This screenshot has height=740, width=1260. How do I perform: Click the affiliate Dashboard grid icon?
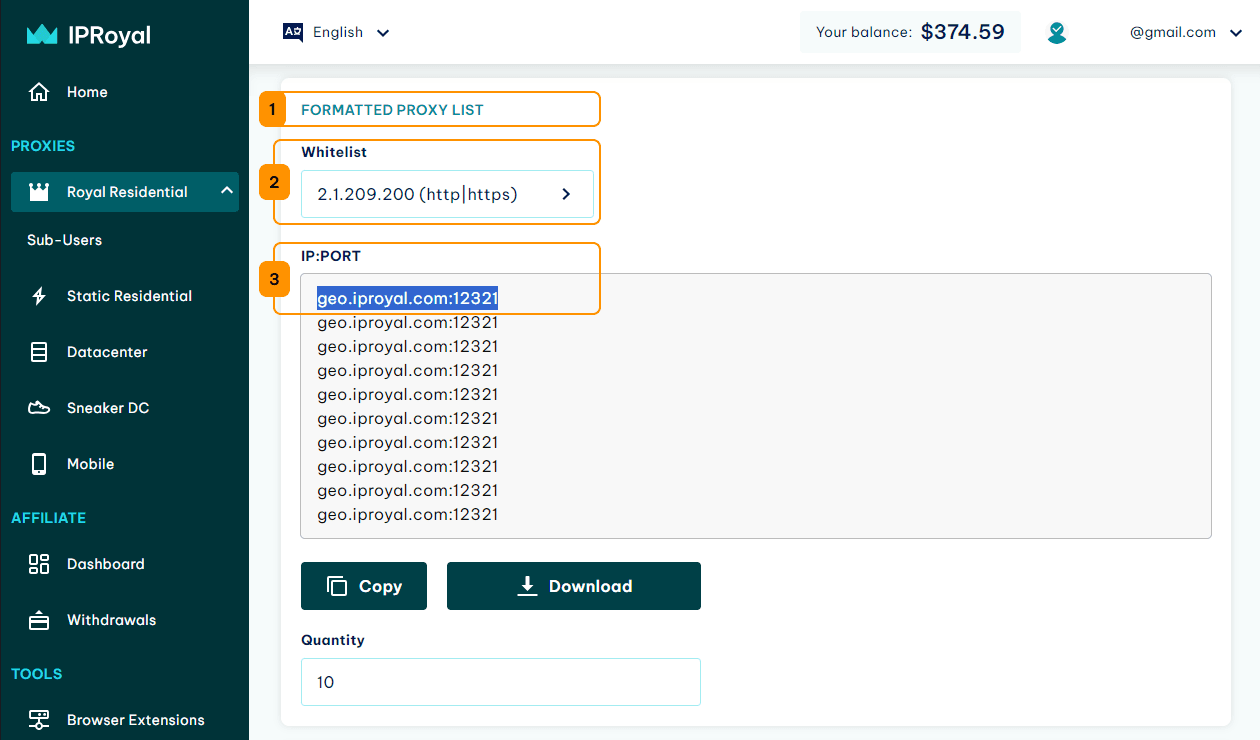tap(38, 563)
